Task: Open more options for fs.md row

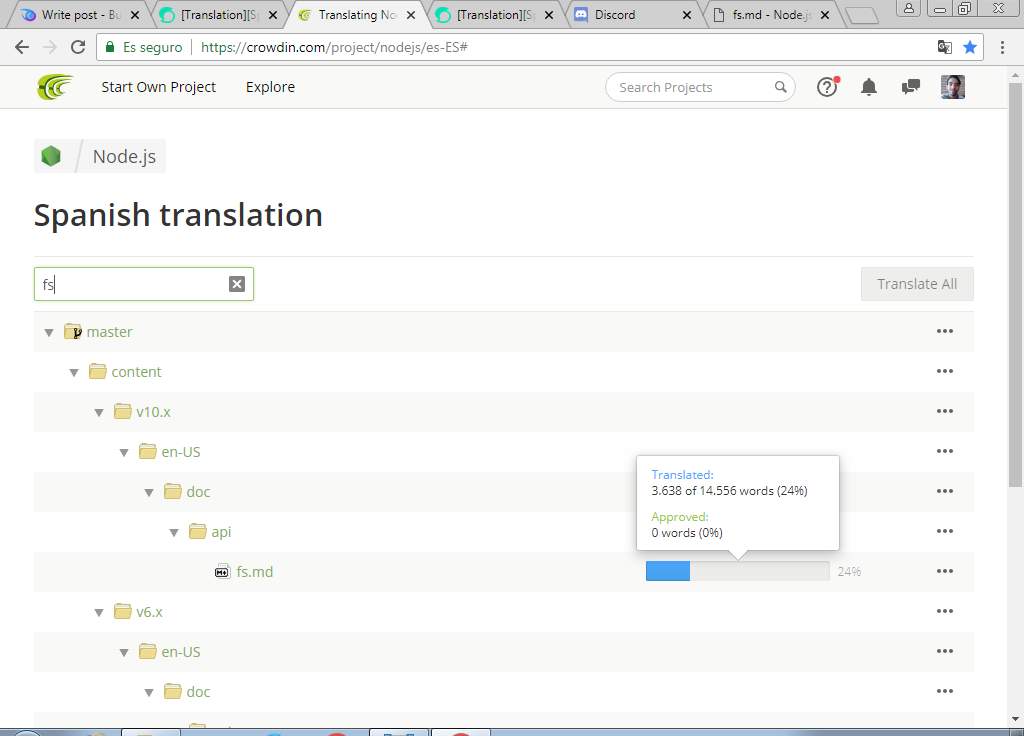Action: click(x=945, y=571)
